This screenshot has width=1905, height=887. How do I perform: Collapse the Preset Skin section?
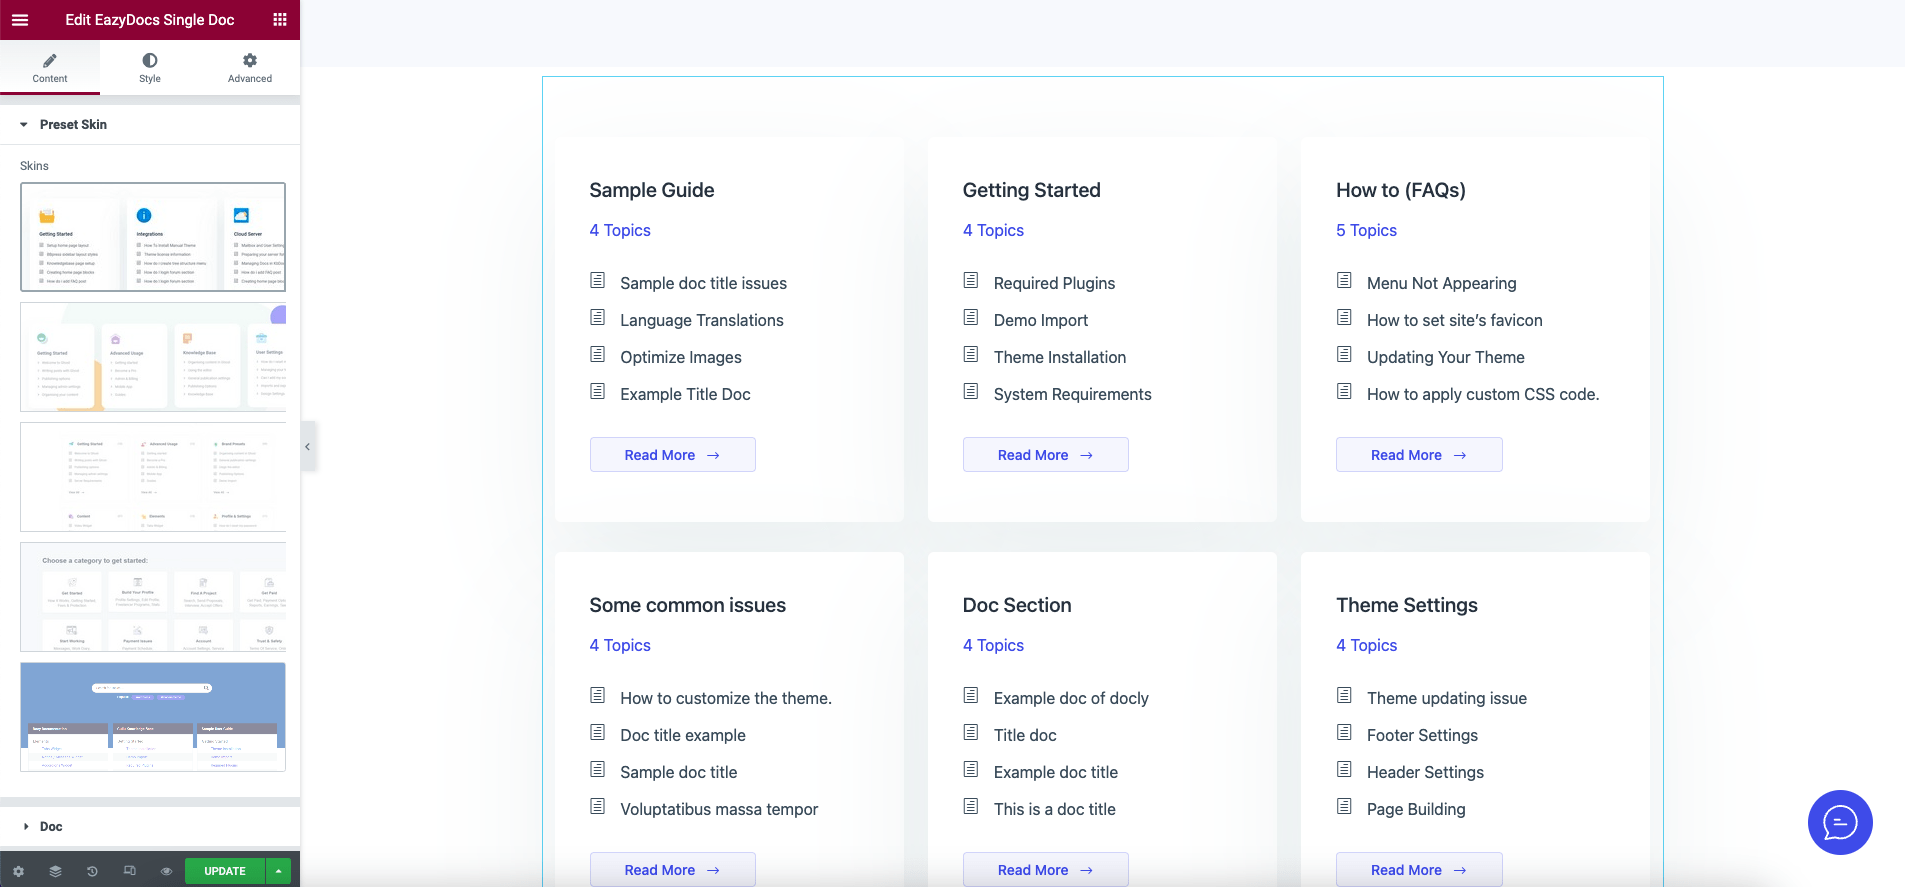150,125
